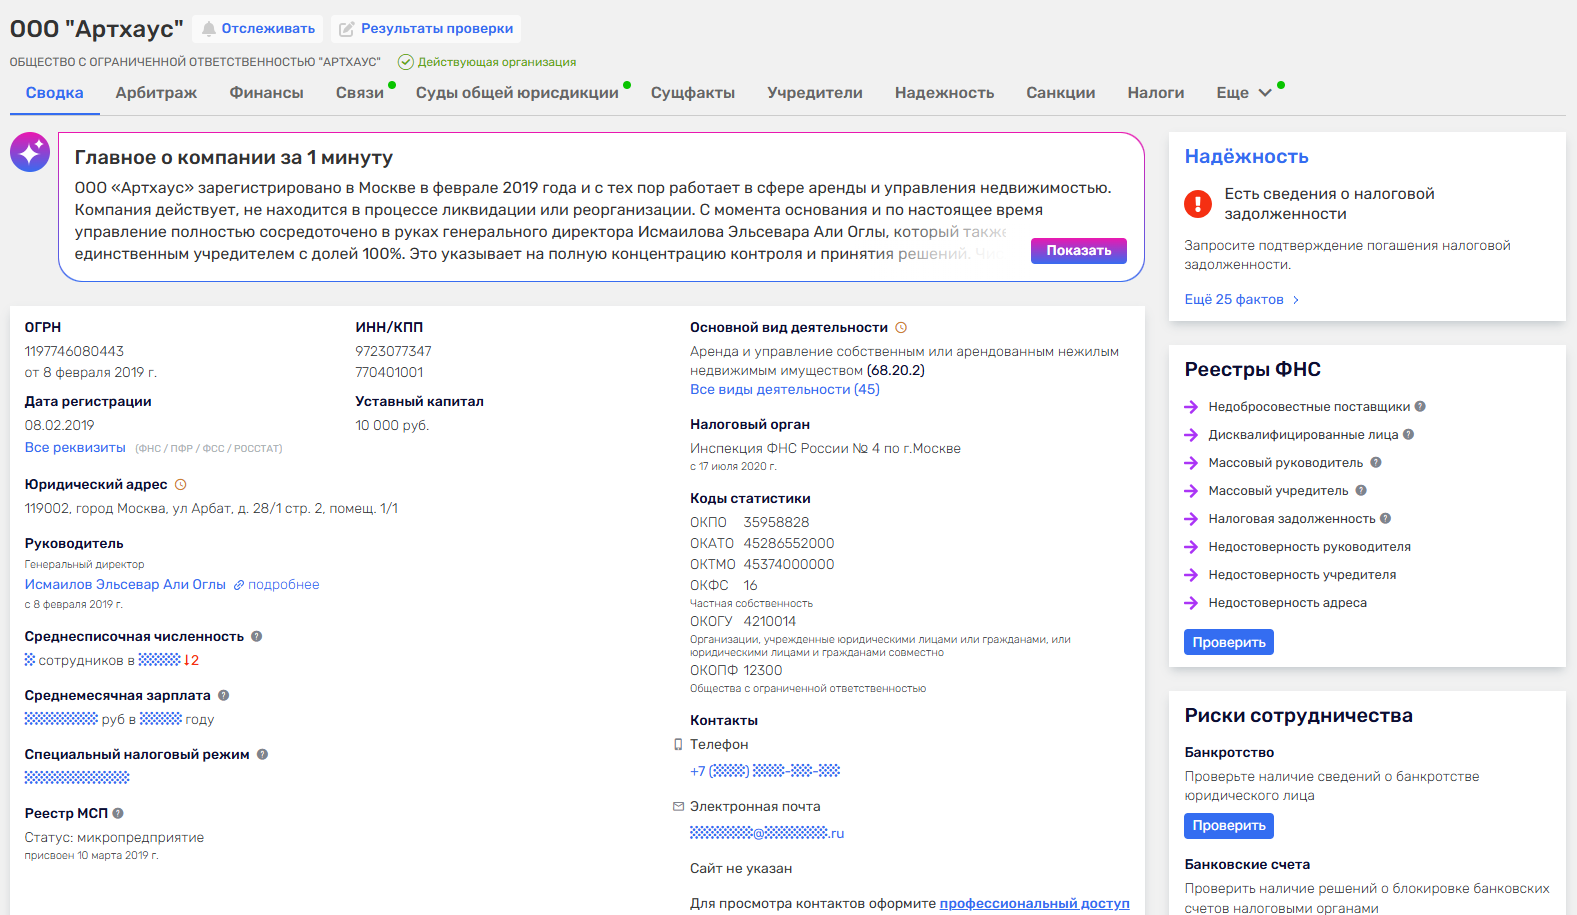Click the red tax debt warning icon

click(x=1198, y=204)
